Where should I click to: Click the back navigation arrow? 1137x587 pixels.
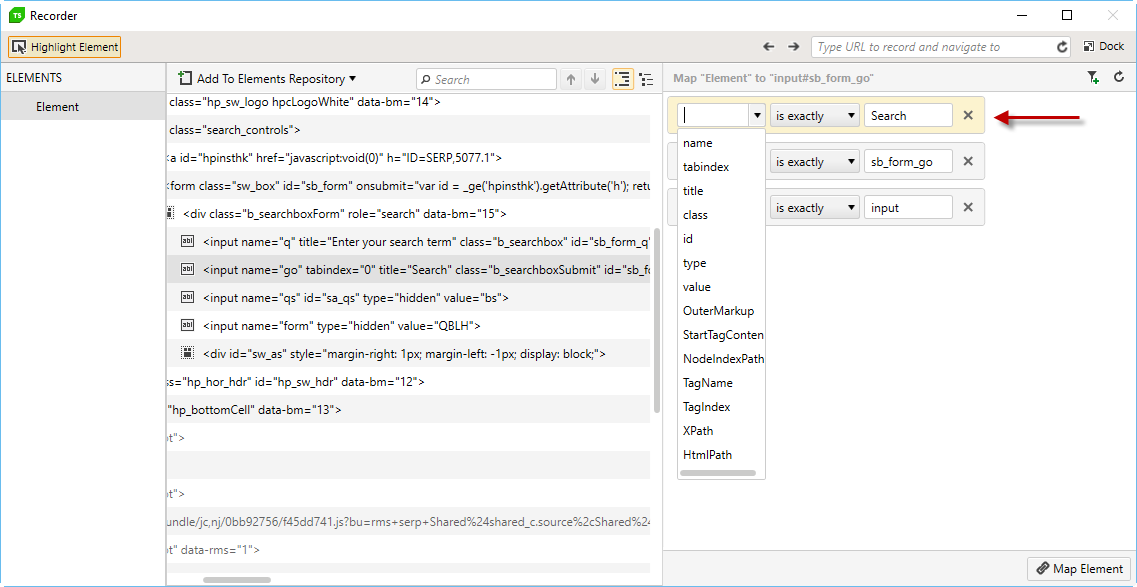(x=769, y=46)
